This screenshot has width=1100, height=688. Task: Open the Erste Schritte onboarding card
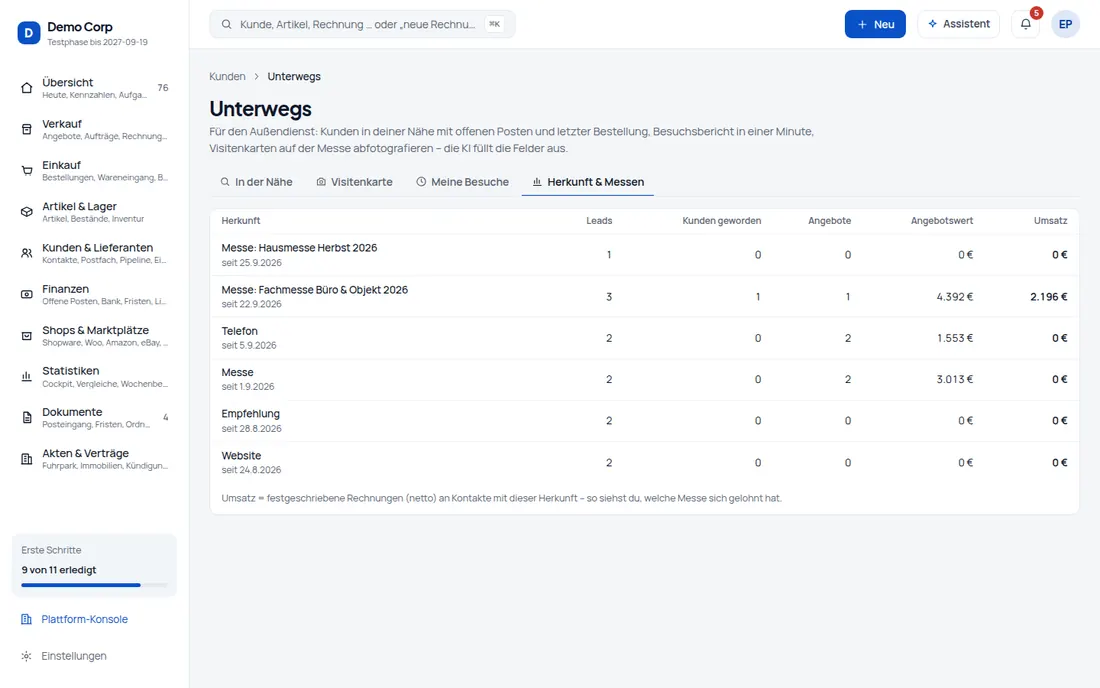click(x=94, y=565)
